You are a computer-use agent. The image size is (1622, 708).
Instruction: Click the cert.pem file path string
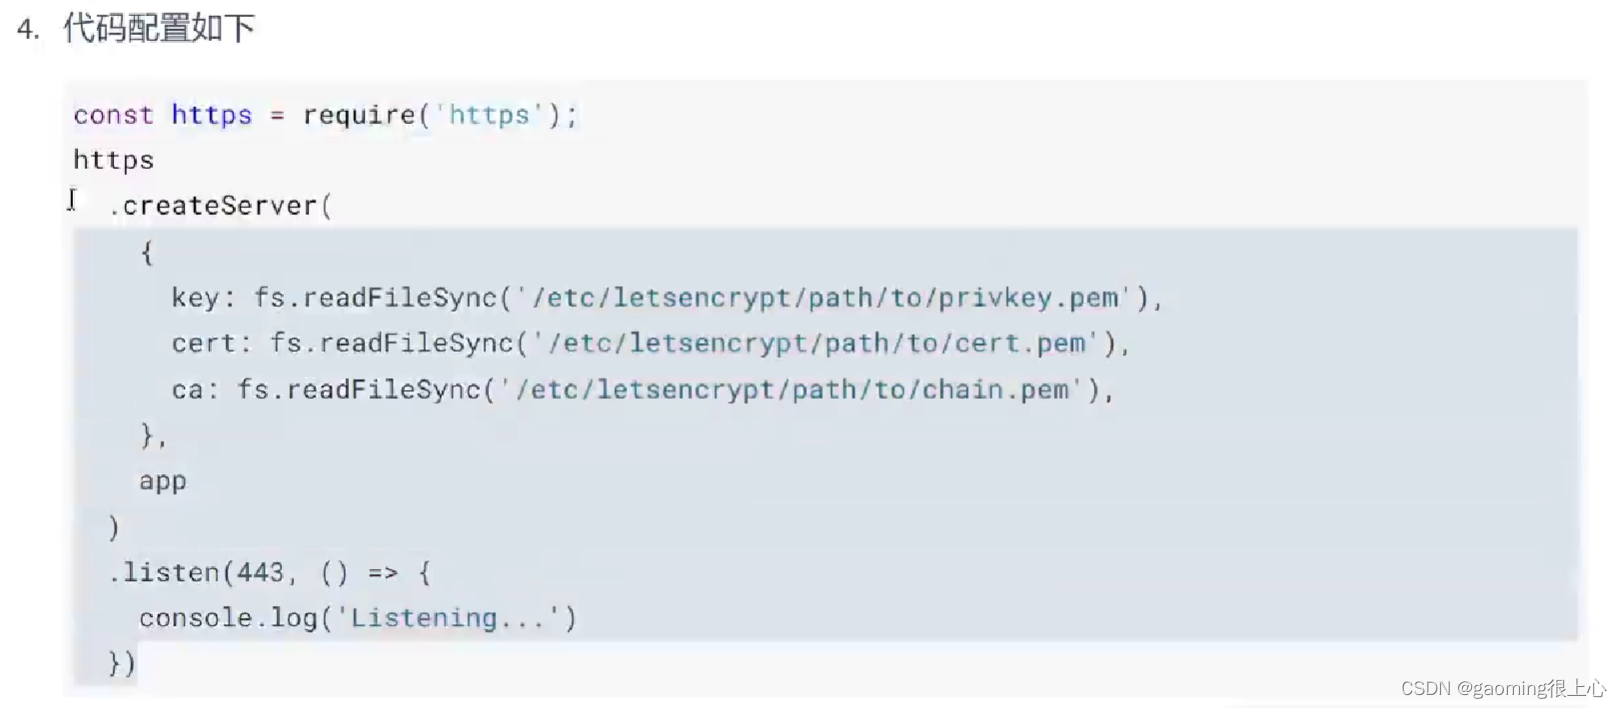[815, 344]
